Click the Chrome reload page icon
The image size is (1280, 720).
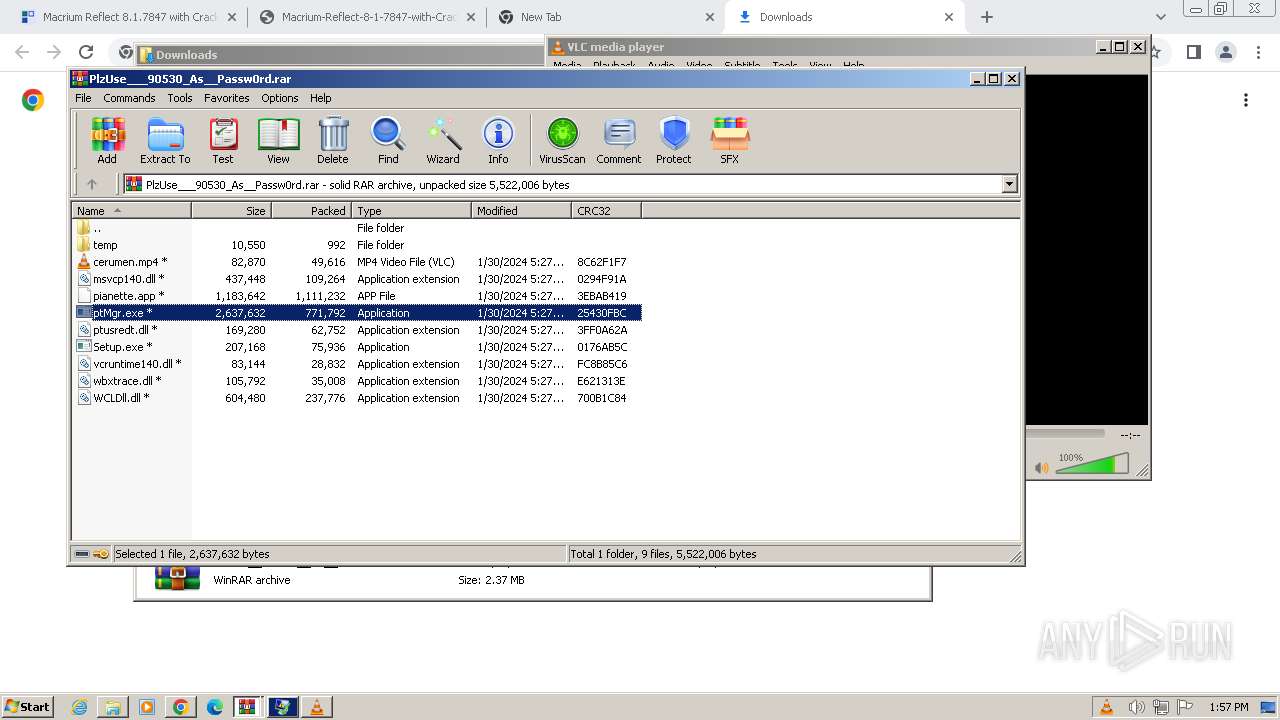pos(86,52)
